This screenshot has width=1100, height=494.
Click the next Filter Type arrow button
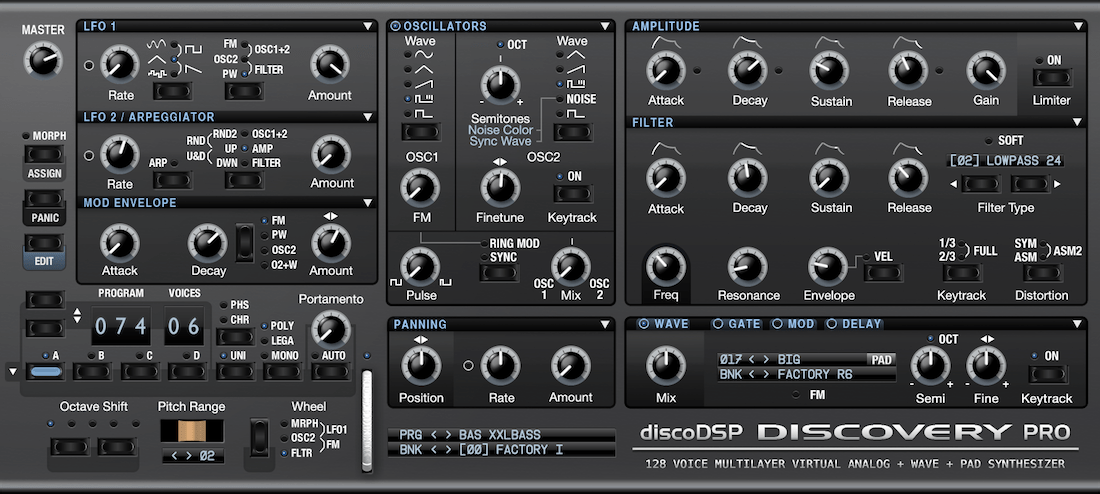pyautogui.click(x=1030, y=184)
